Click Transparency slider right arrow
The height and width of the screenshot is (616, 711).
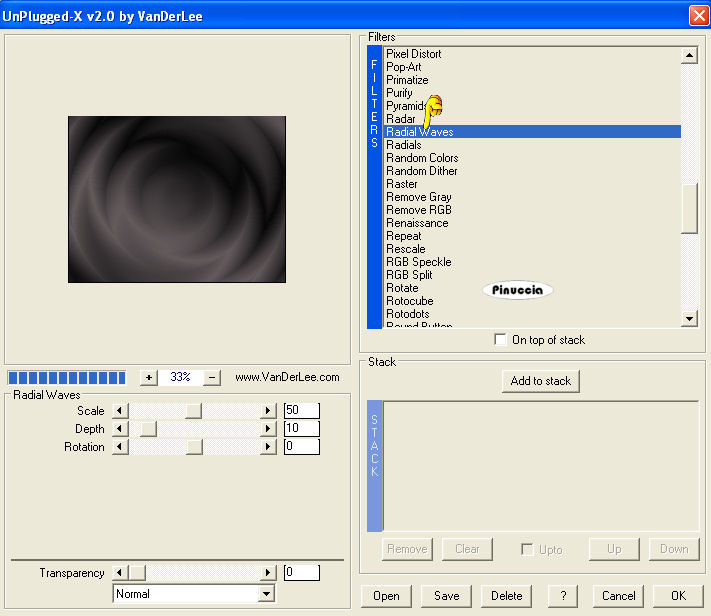click(267, 573)
